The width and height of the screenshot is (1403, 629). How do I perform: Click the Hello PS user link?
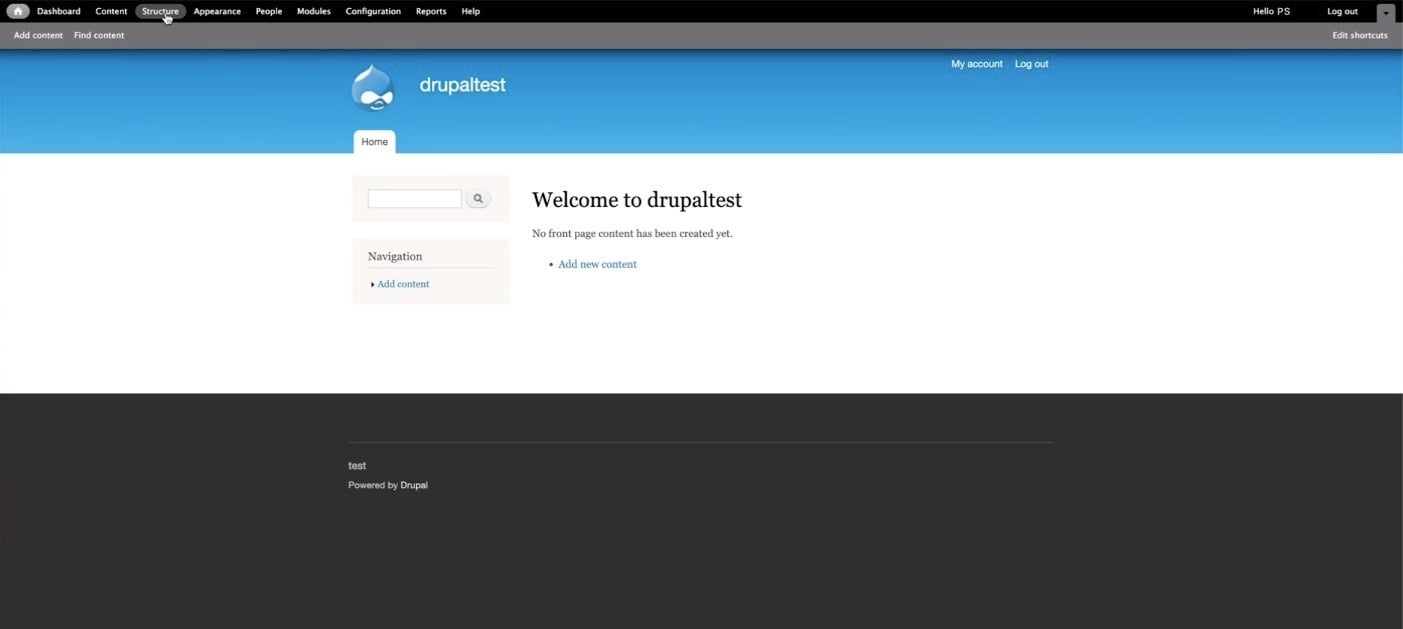(x=1271, y=11)
